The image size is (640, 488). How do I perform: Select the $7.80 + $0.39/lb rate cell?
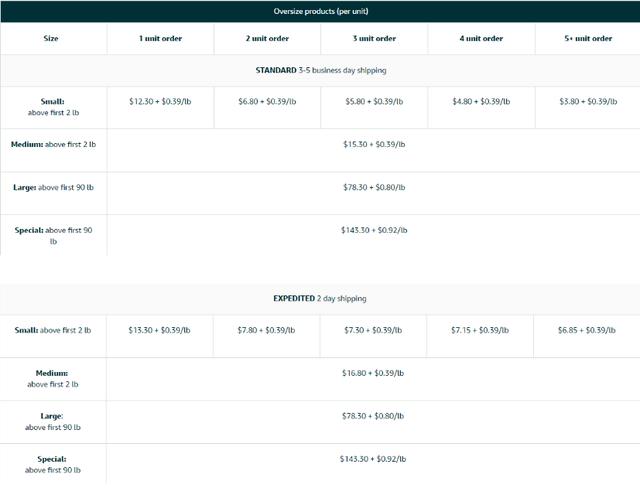tap(267, 330)
